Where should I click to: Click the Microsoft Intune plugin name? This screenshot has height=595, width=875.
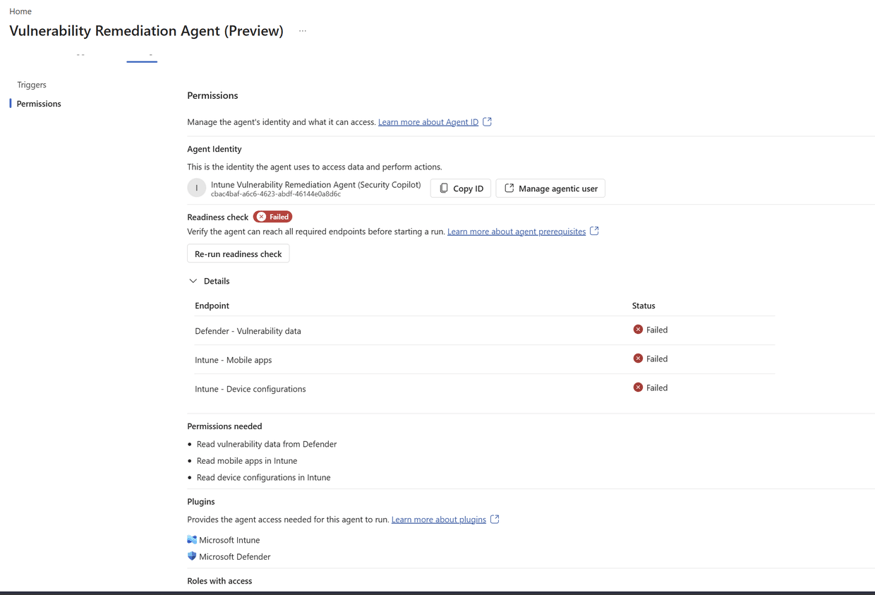coord(229,540)
